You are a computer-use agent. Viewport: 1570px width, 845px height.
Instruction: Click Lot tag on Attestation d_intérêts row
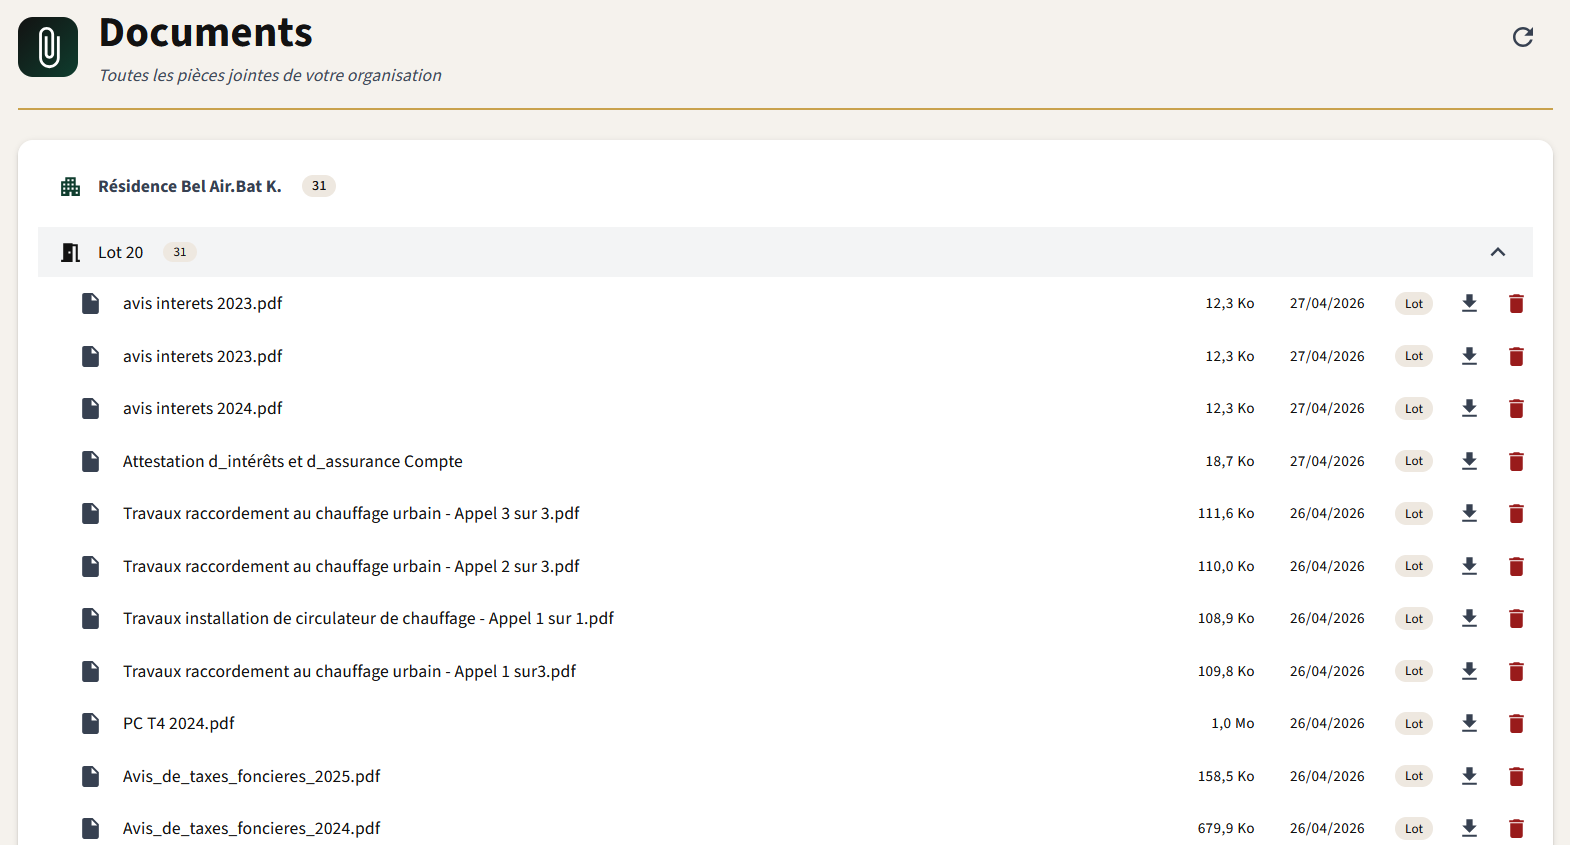point(1413,461)
